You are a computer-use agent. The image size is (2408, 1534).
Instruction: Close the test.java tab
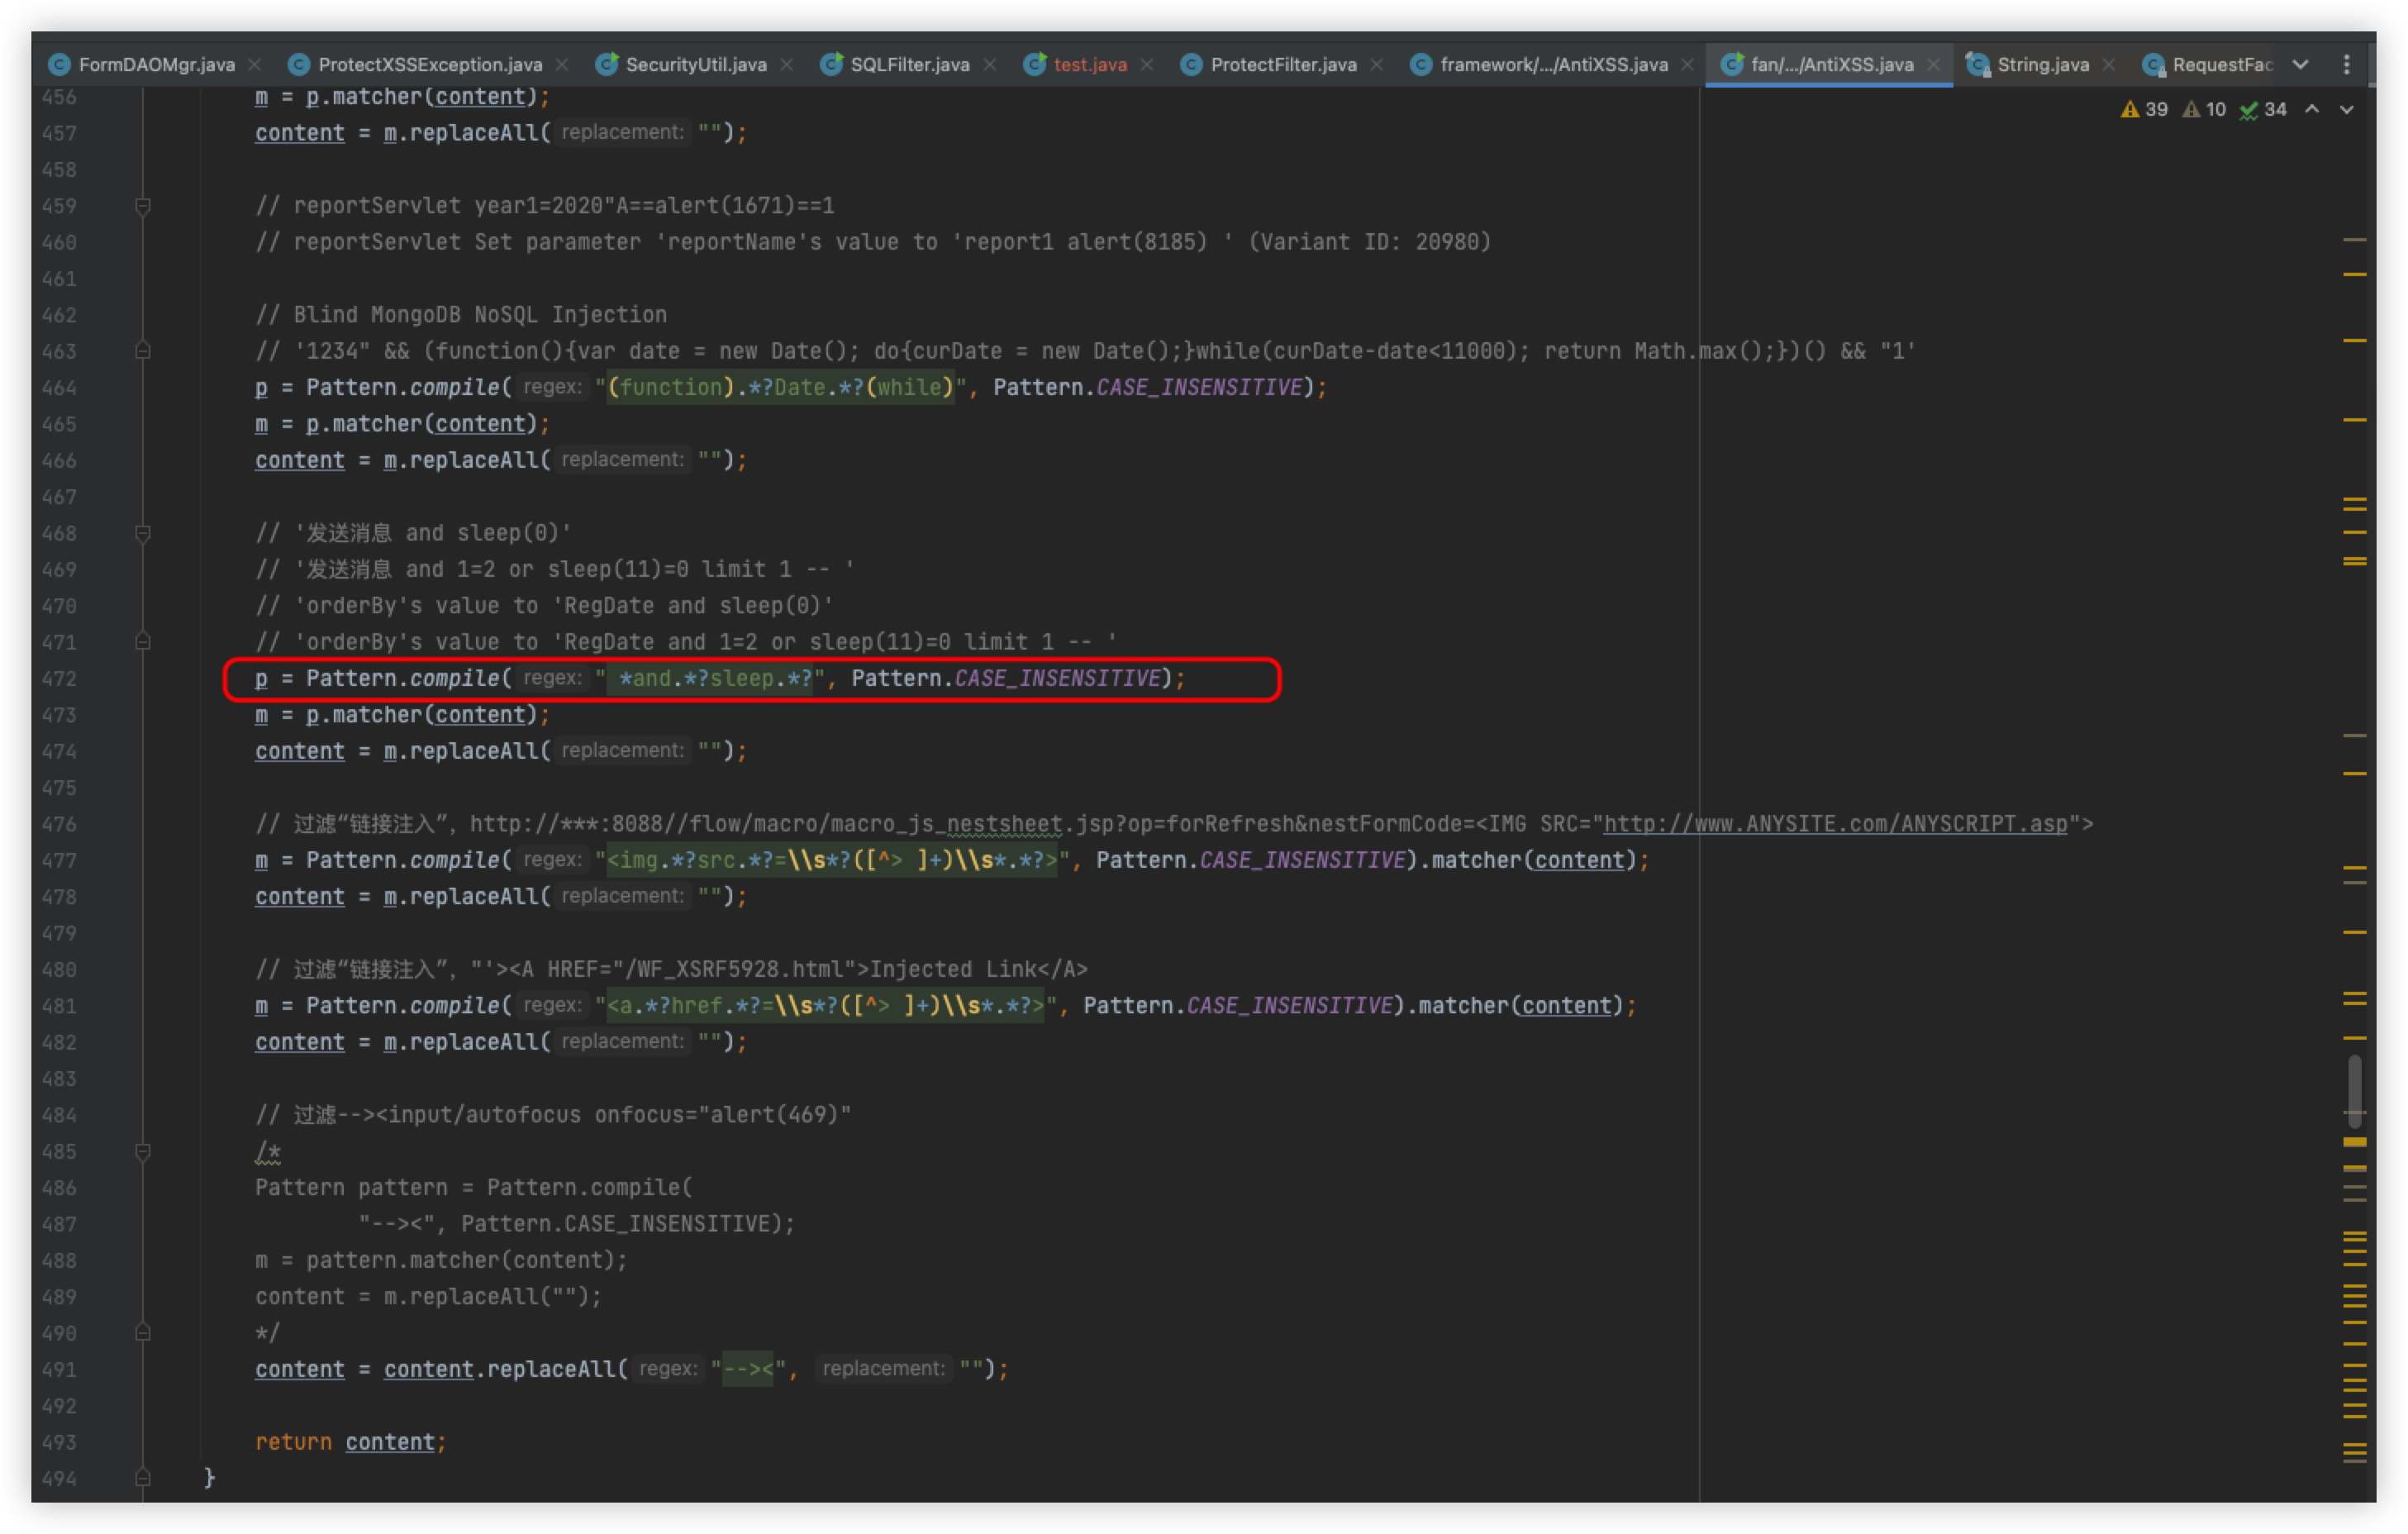click(x=1147, y=65)
